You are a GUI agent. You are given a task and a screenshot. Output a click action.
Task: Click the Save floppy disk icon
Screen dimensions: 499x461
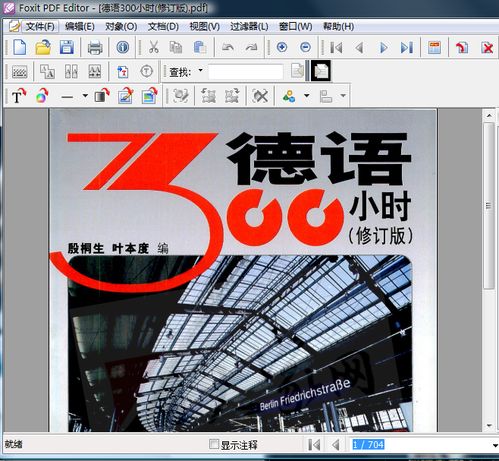(x=66, y=47)
